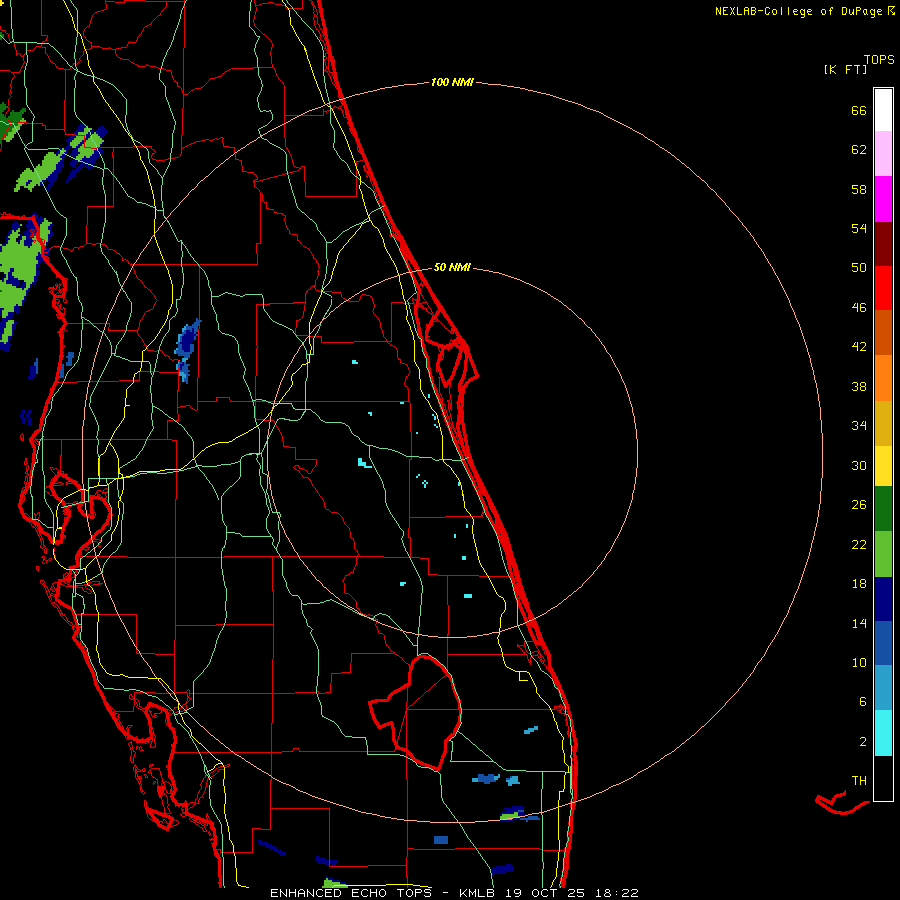This screenshot has height=900, width=900.
Task: Click the "NEXLAB-College of DuPage" text
Action: tap(800, 11)
